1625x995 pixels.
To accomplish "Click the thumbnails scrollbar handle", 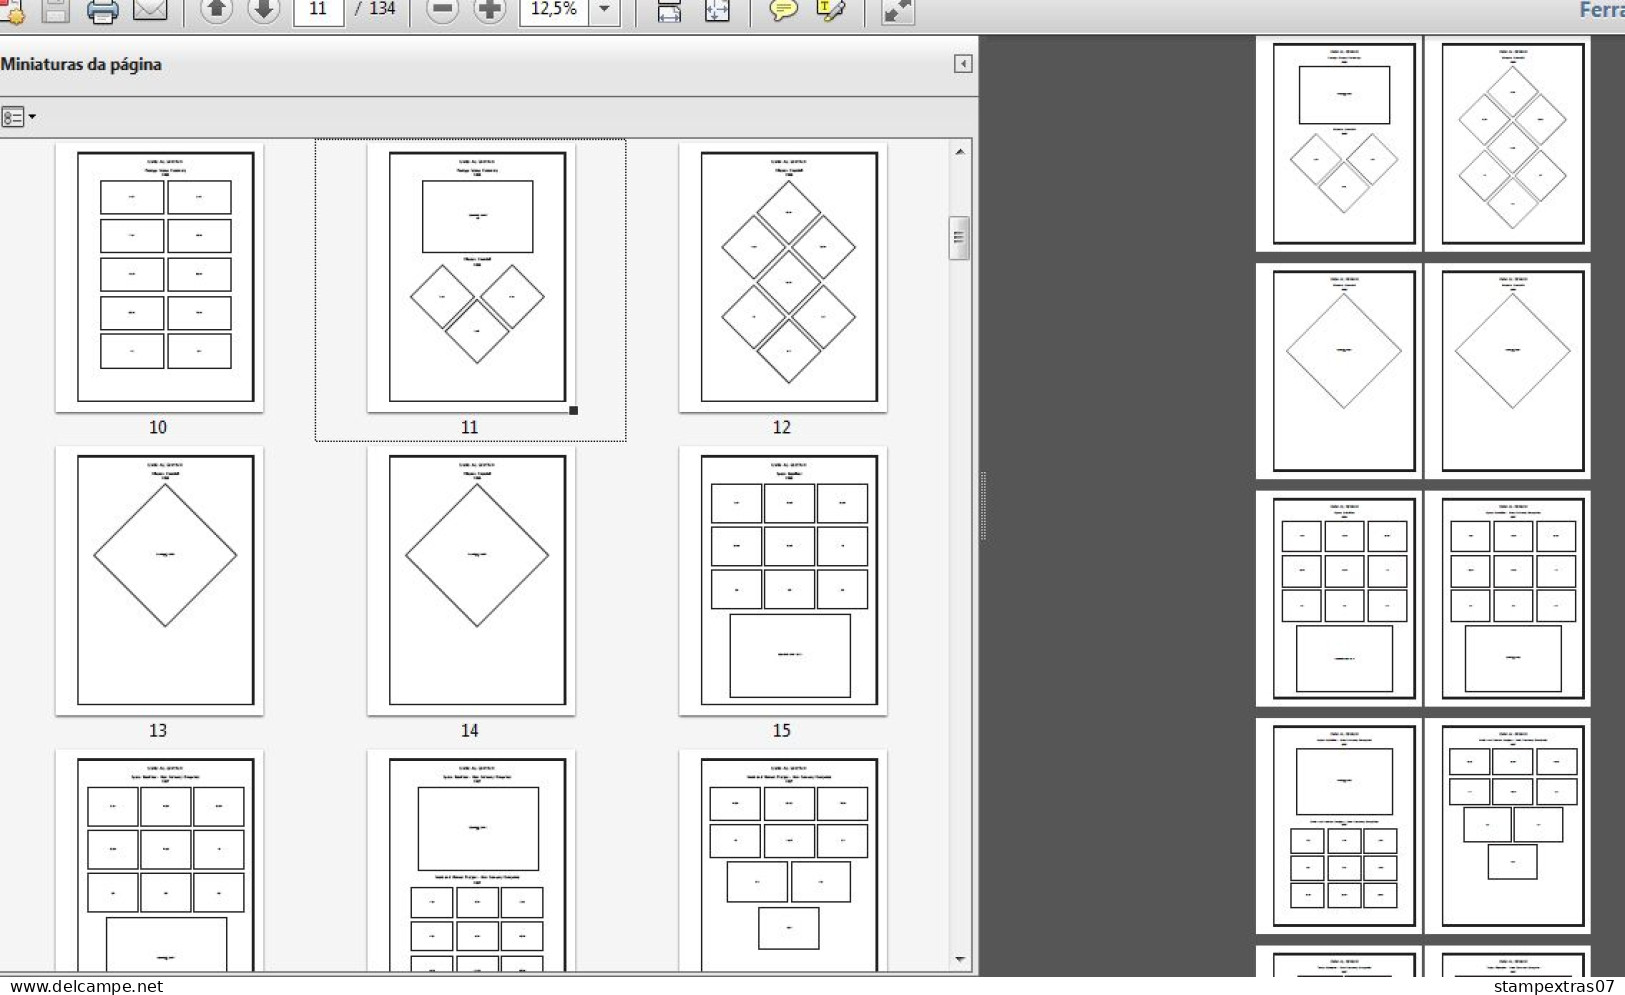I will [960, 238].
